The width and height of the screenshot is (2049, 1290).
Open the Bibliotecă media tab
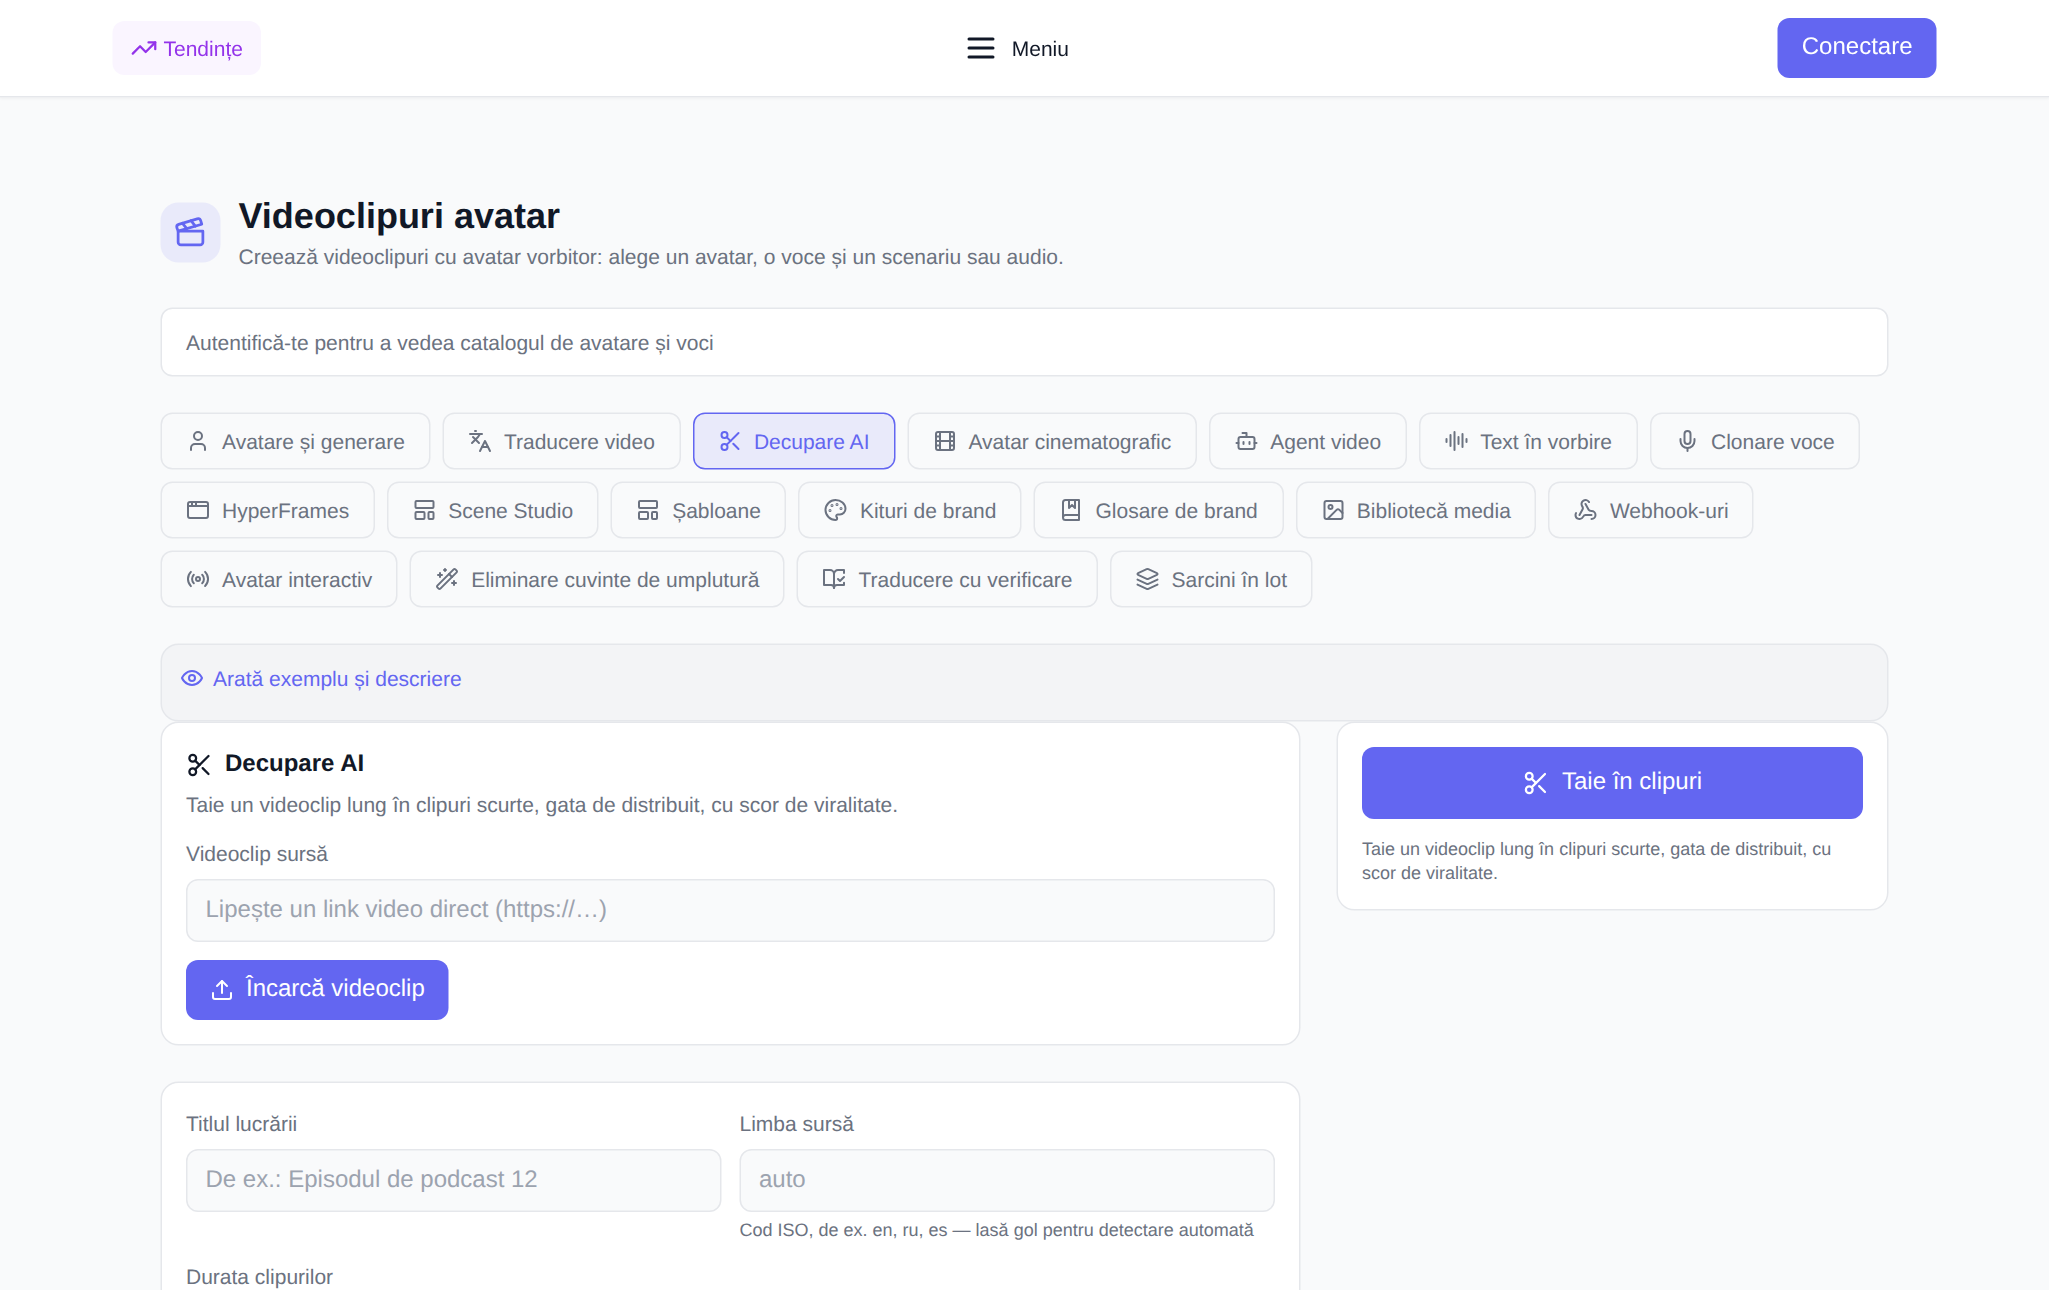pyautogui.click(x=1416, y=510)
